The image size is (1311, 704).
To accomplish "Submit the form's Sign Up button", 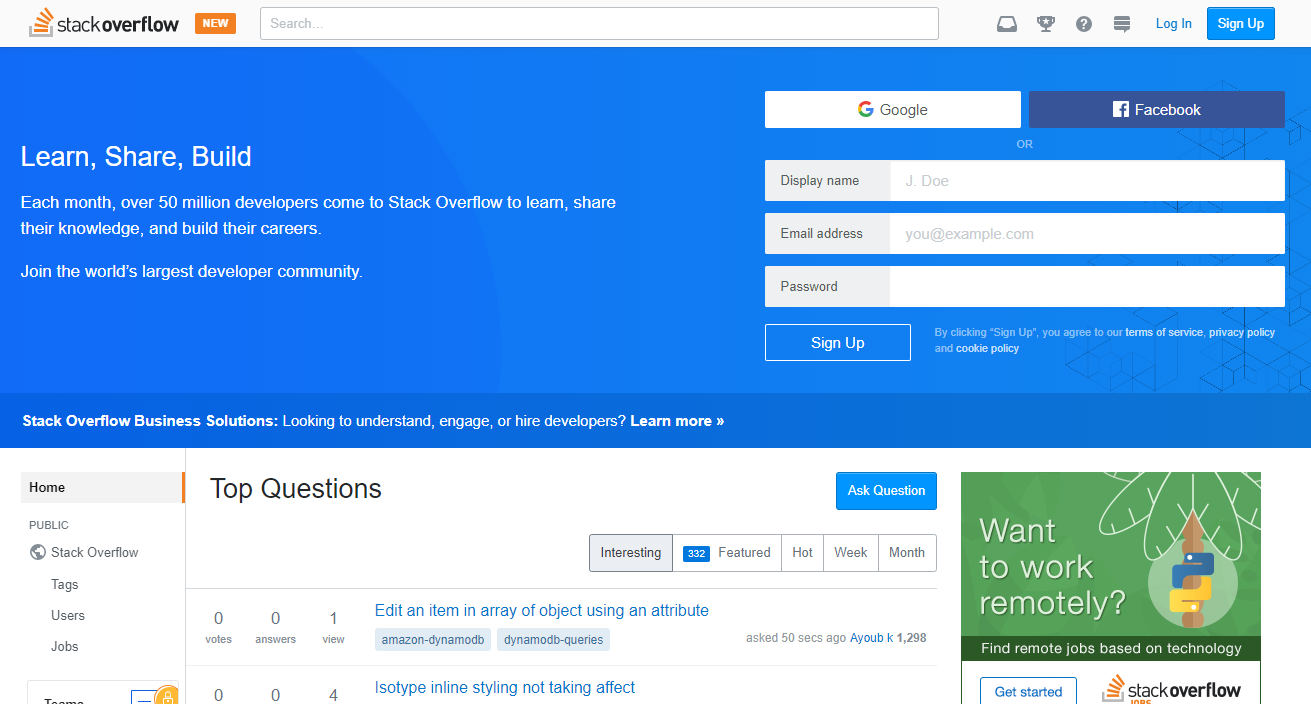I will (838, 342).
